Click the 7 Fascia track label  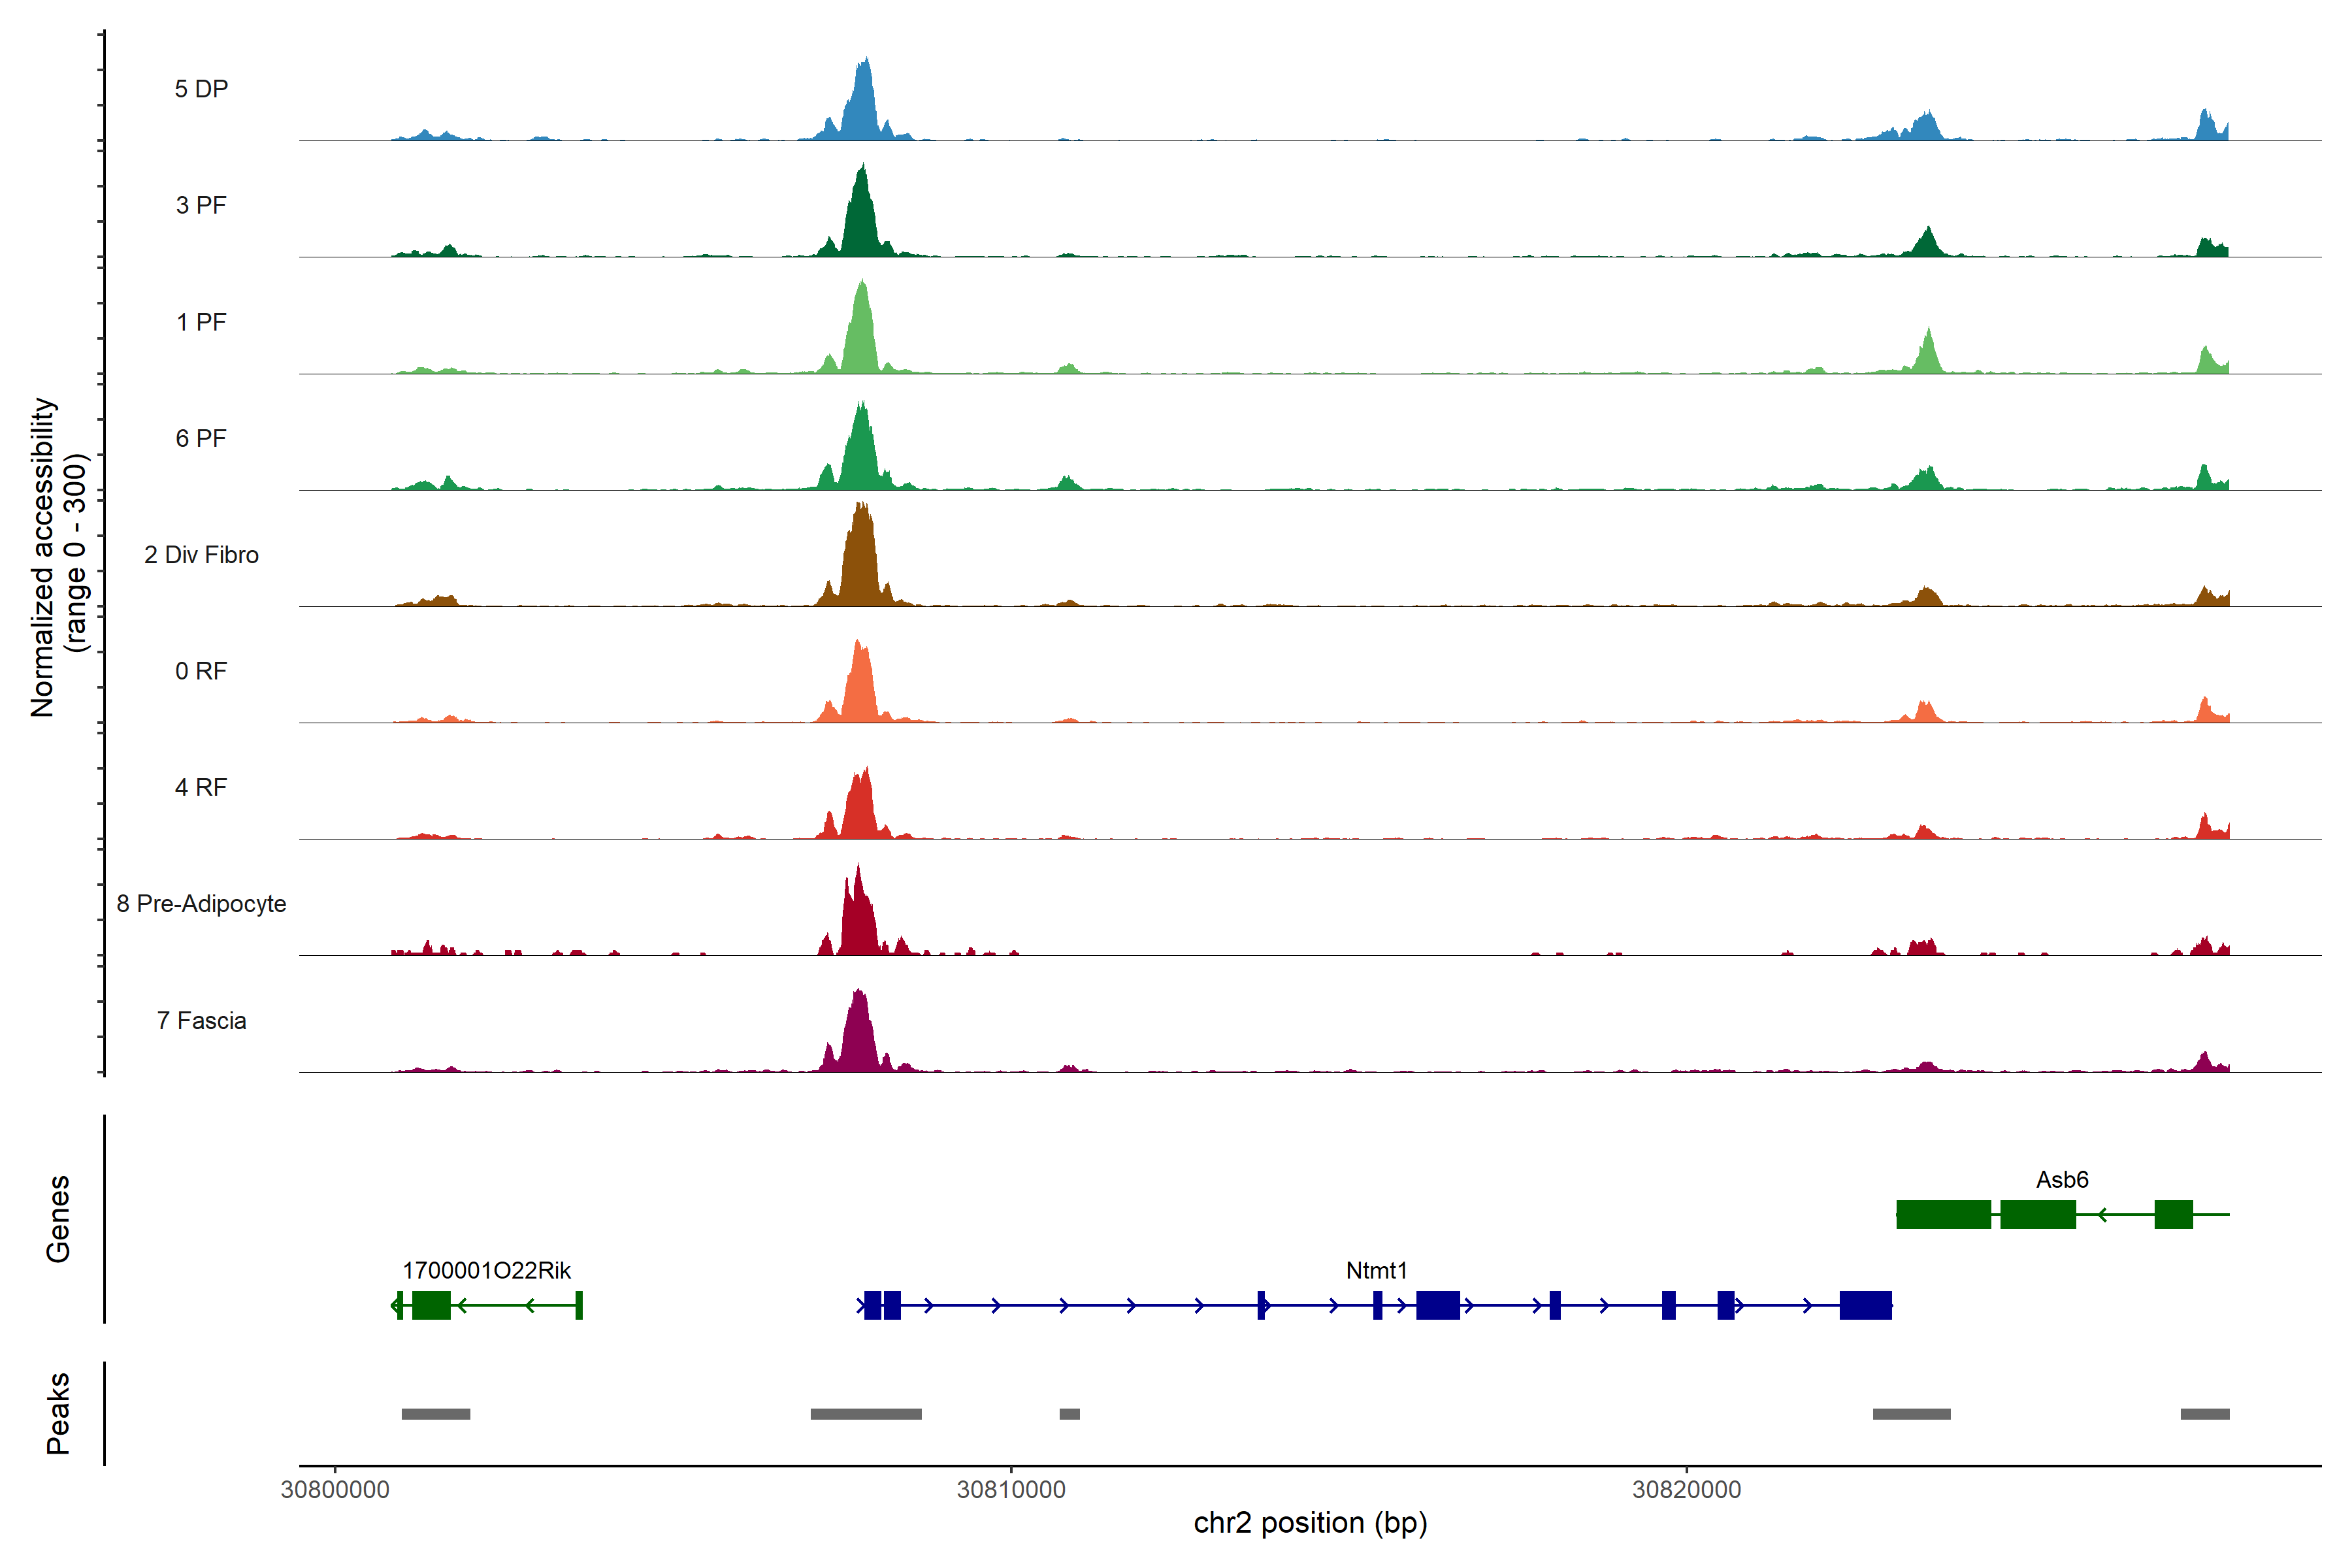tap(201, 1021)
